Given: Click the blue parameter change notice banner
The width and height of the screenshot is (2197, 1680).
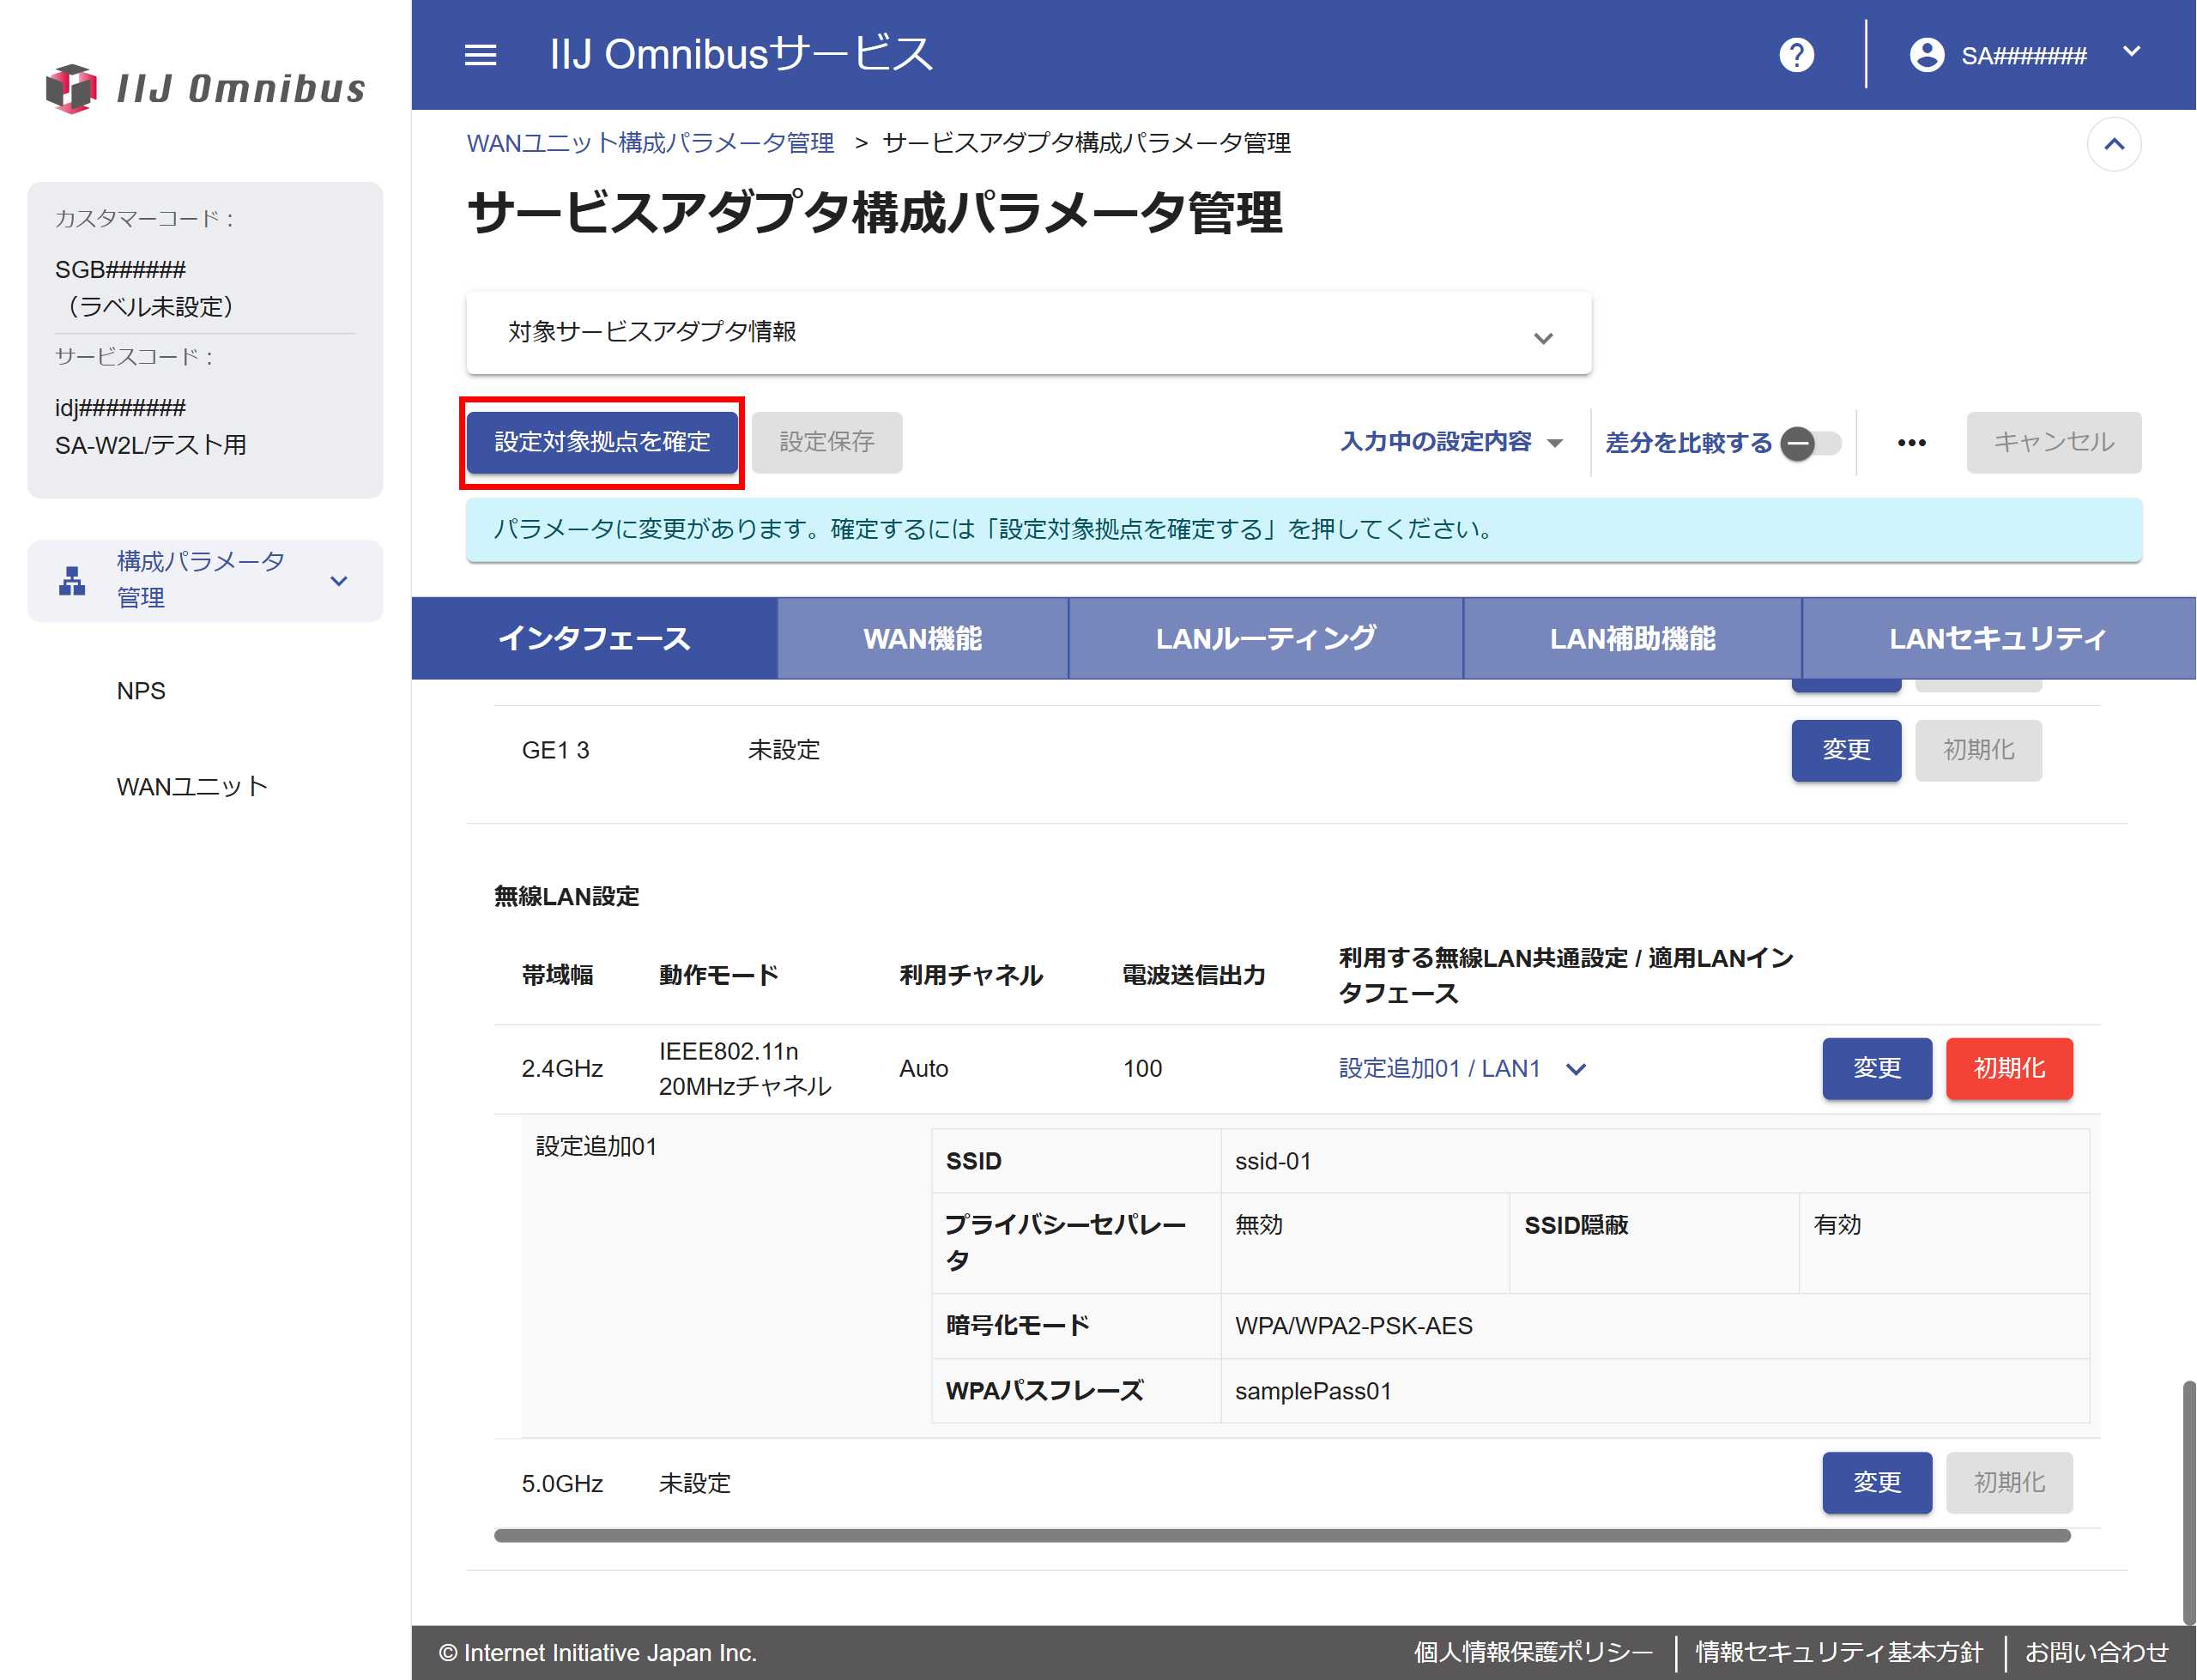Looking at the screenshot, I should [1303, 529].
